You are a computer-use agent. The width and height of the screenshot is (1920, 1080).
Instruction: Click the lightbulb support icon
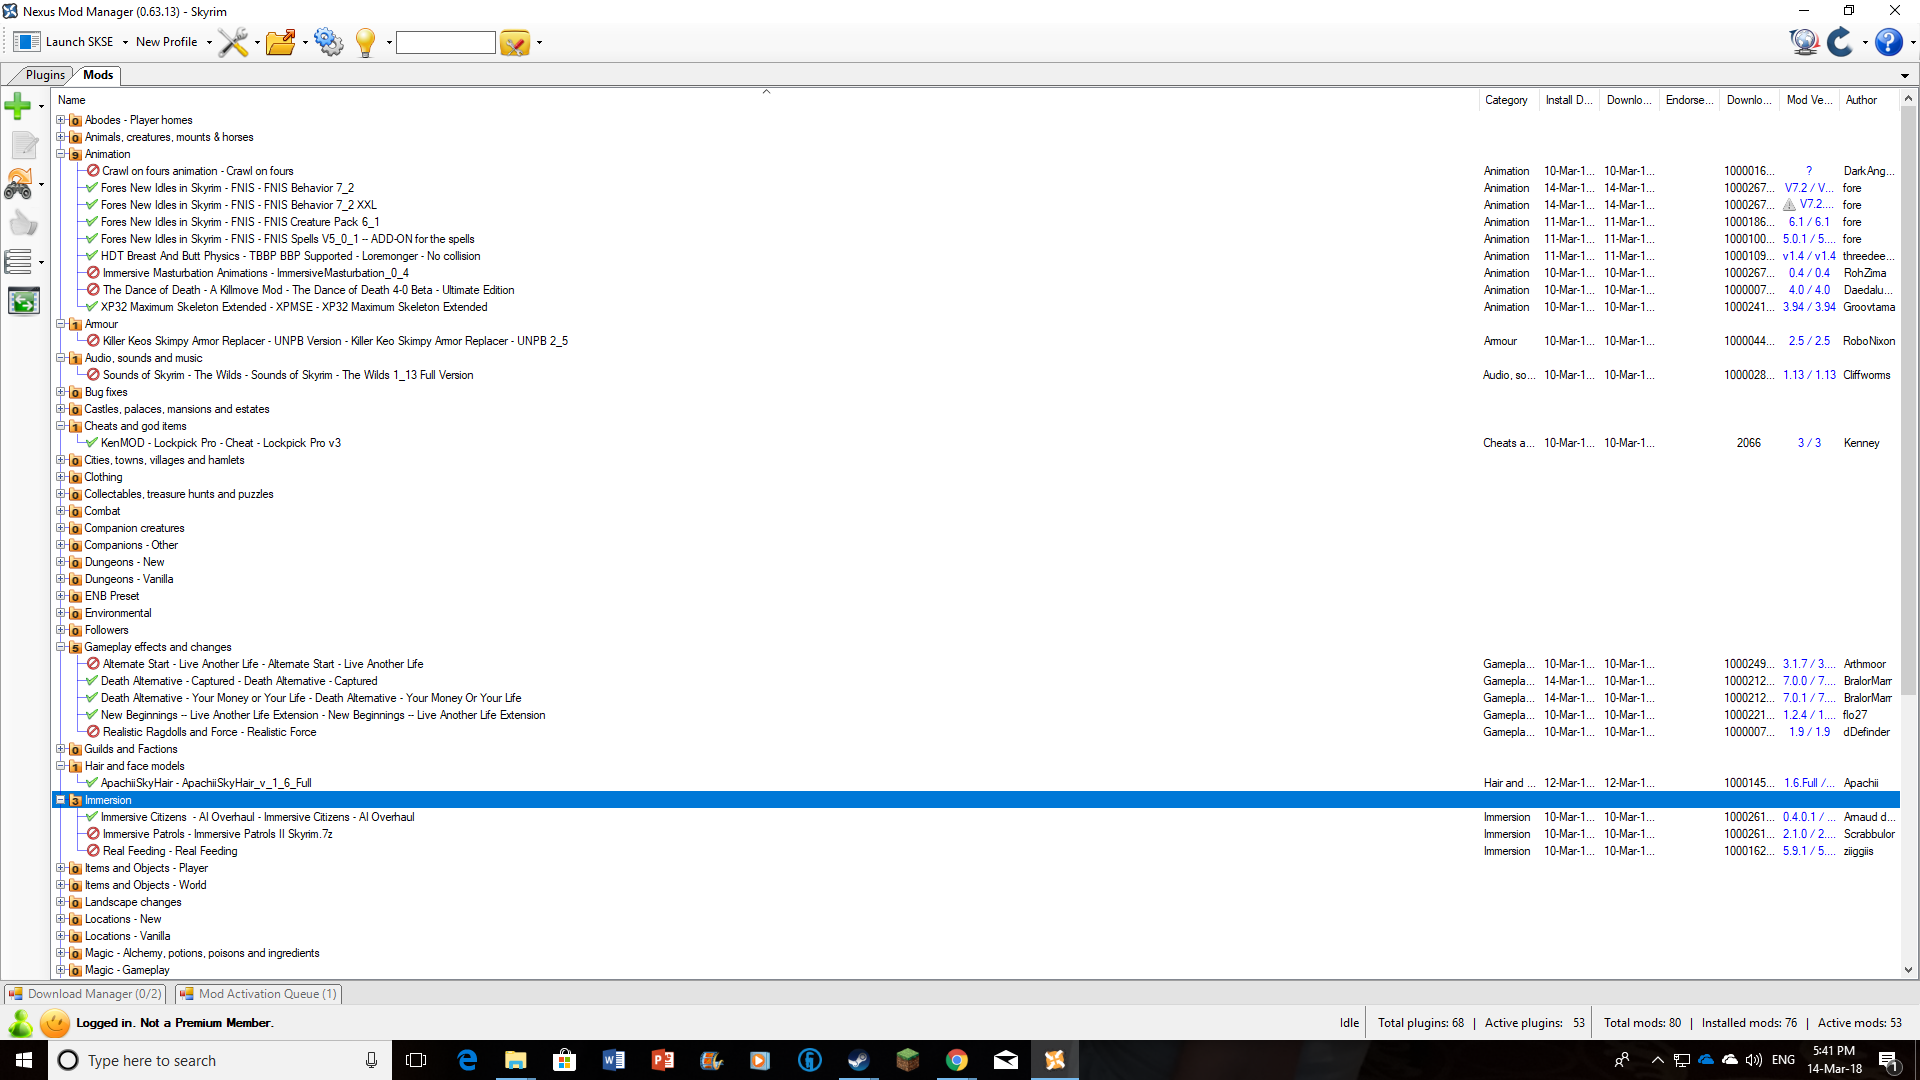point(365,41)
